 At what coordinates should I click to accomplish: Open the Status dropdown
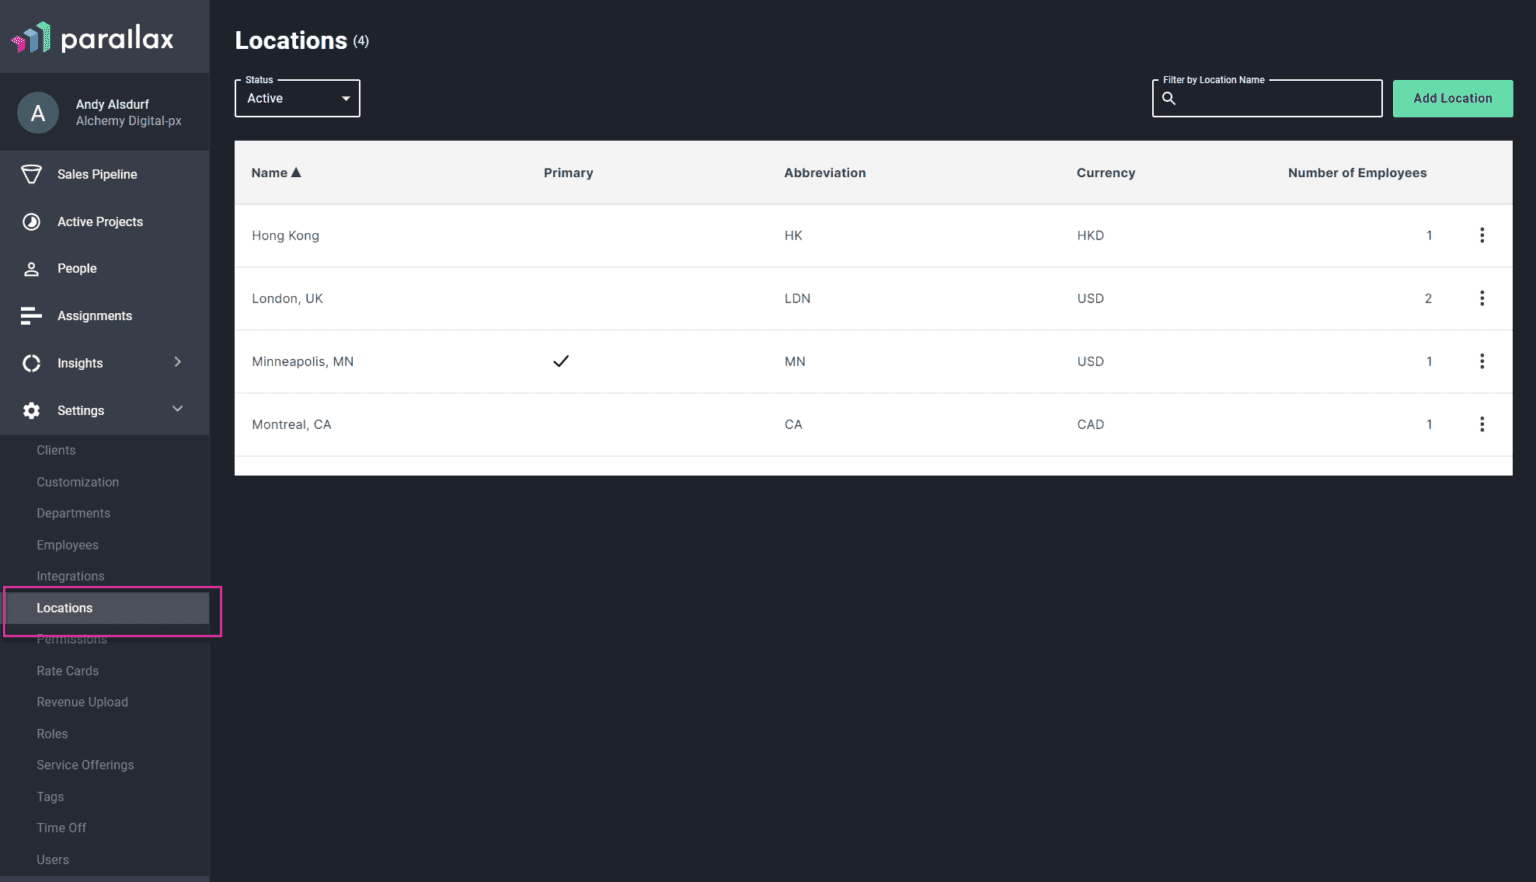[x=296, y=98]
